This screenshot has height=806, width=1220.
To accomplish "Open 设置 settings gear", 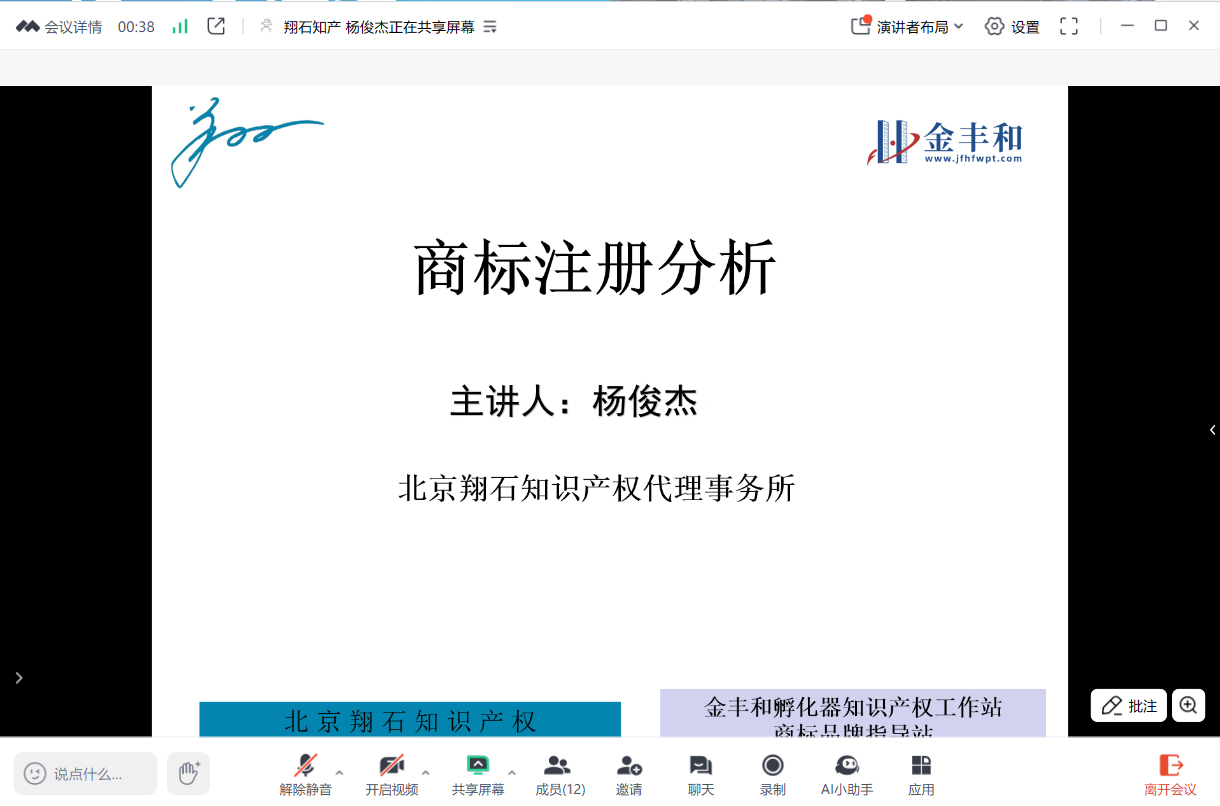I will tap(1012, 27).
